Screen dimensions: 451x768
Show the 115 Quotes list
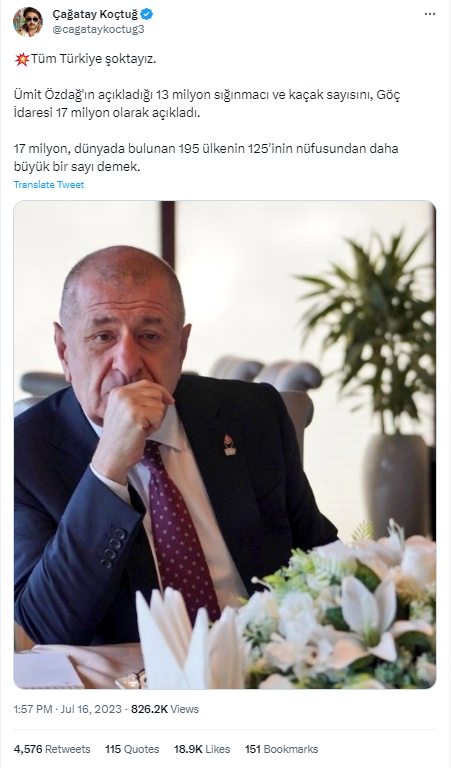132,749
